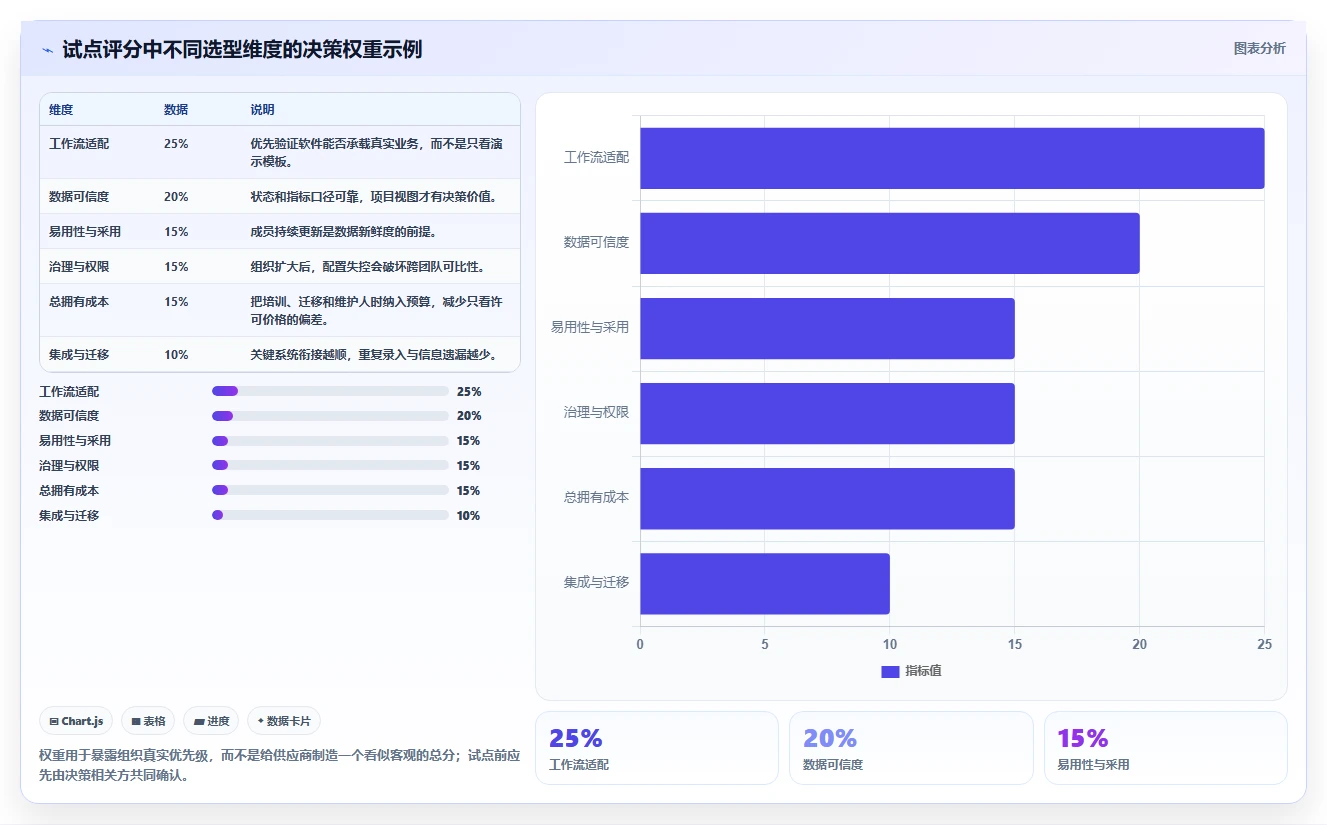This screenshot has width=1327, height=825.
Task: Click the 图表分析 label in the header
Action: [1259, 48]
